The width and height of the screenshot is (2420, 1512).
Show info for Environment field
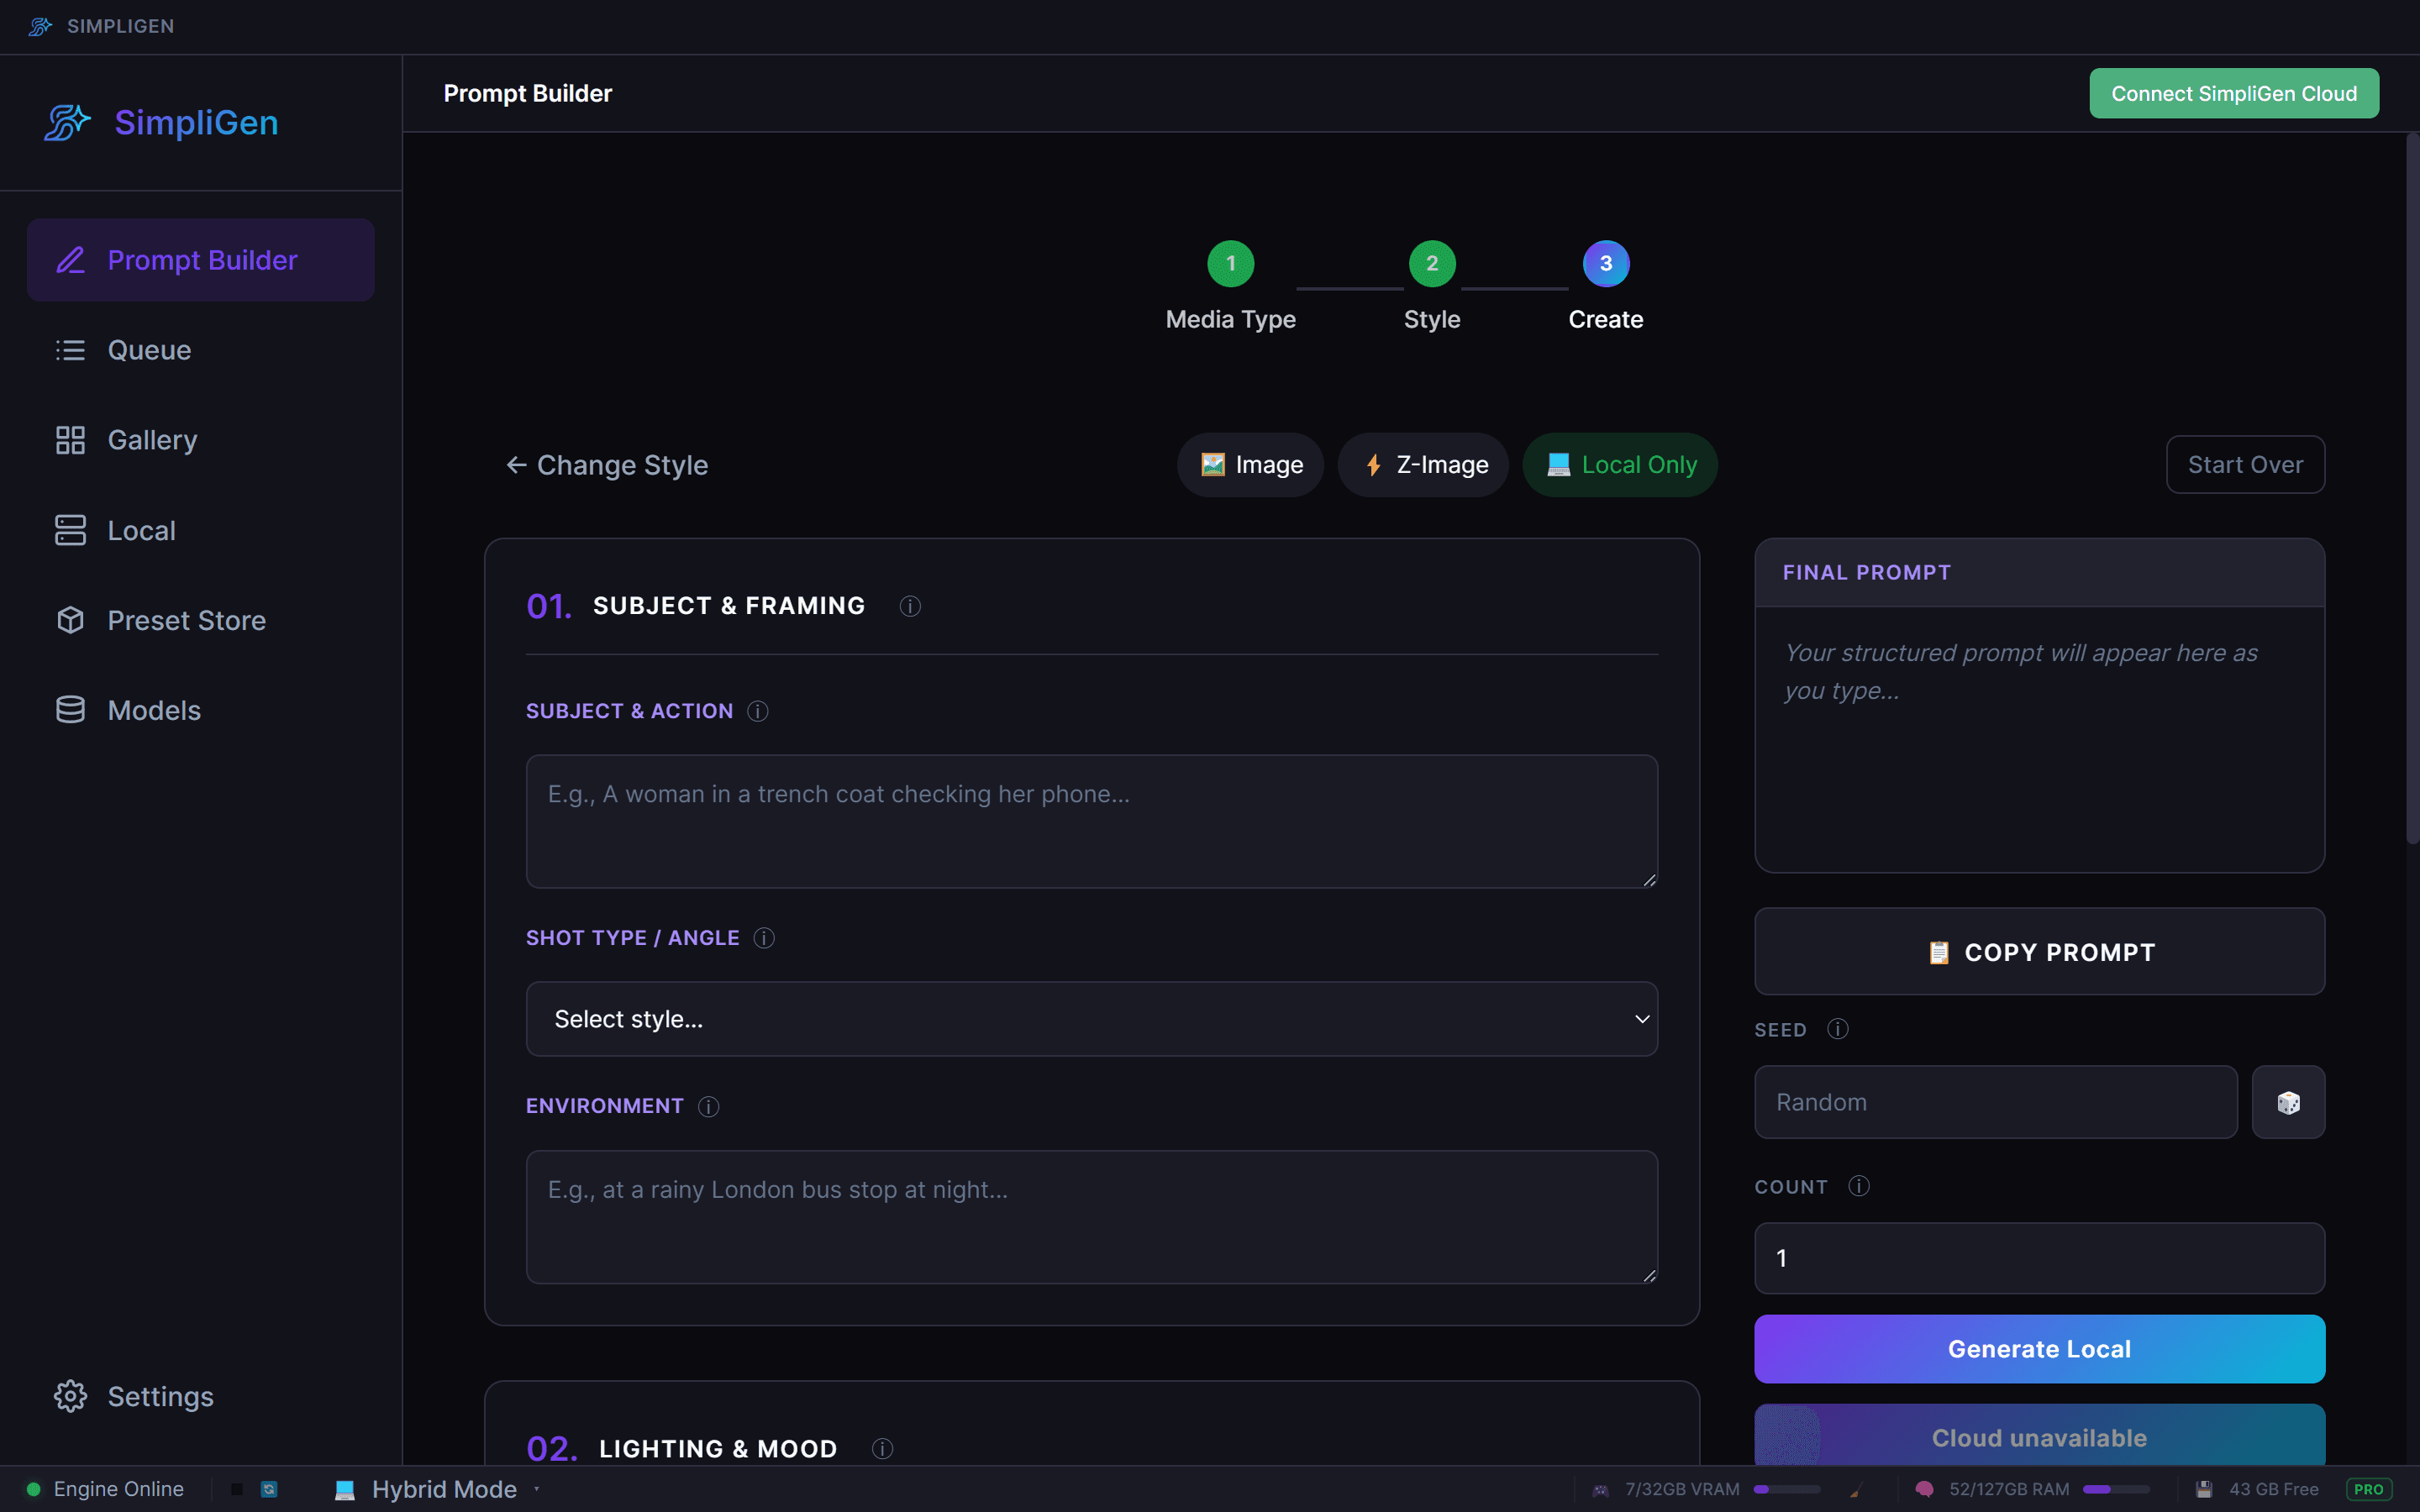click(708, 1106)
